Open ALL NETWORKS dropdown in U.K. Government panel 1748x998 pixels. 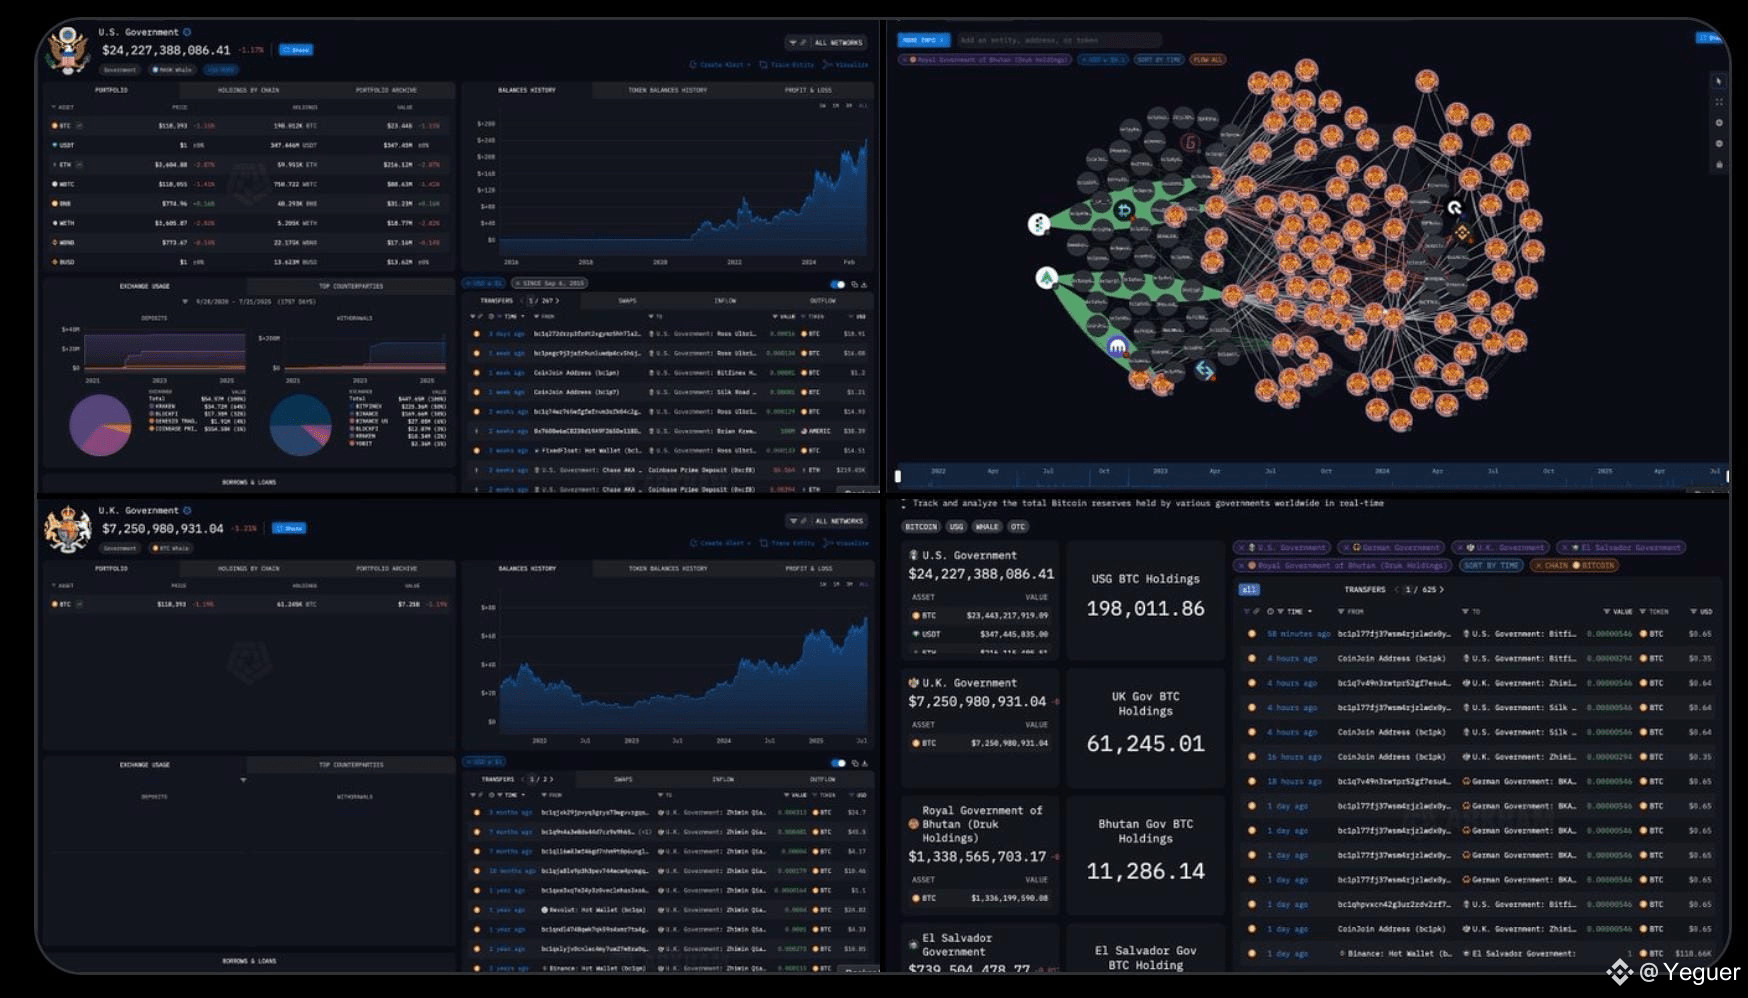pos(826,521)
